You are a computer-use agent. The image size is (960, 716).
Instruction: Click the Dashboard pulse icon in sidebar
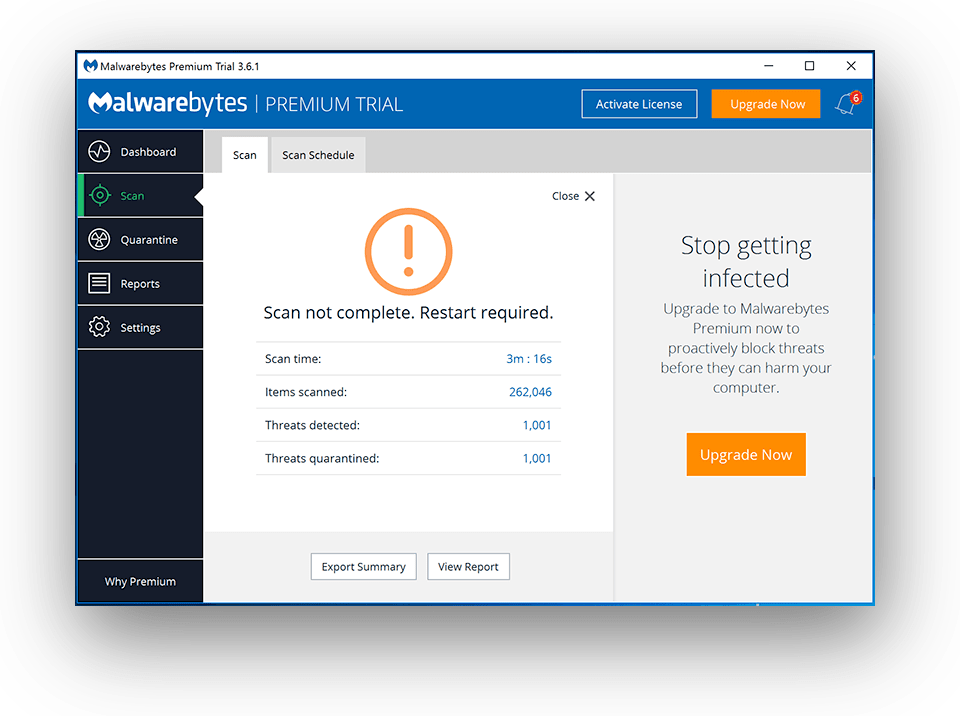click(99, 152)
